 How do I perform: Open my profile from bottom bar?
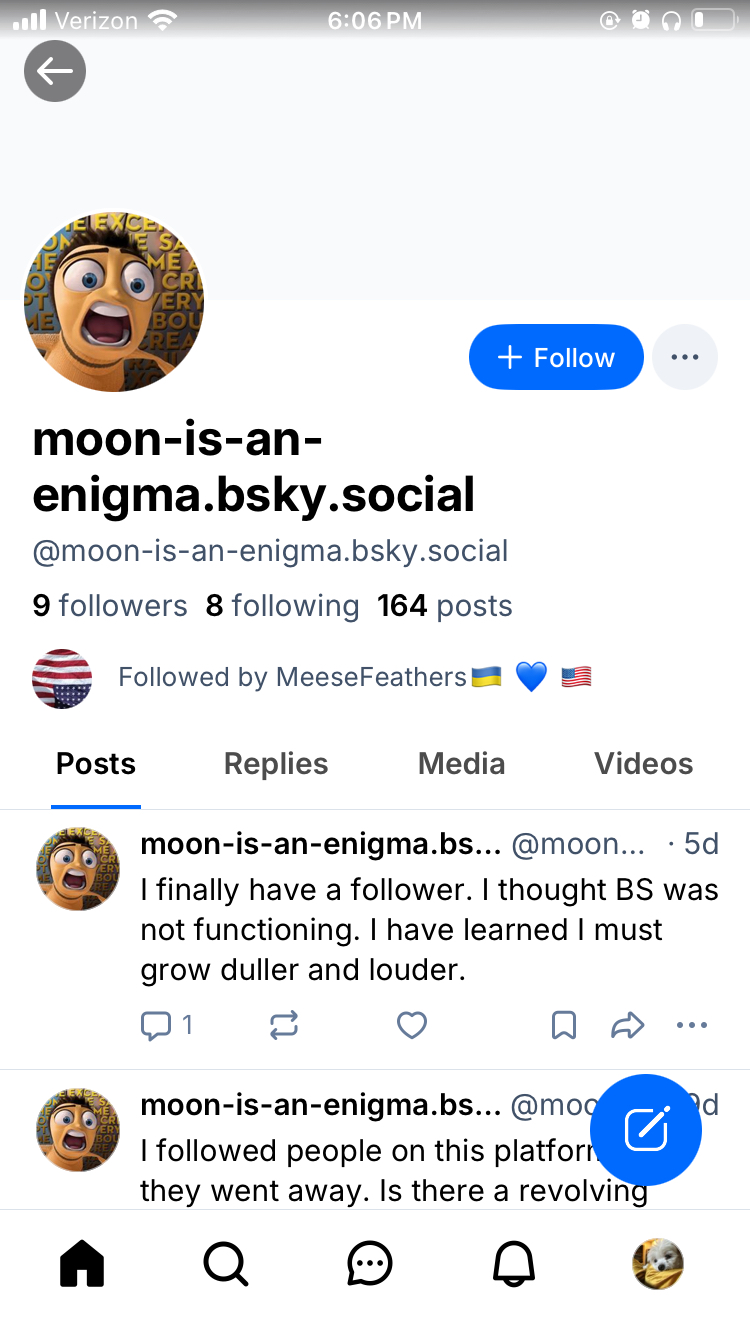[x=658, y=1265]
